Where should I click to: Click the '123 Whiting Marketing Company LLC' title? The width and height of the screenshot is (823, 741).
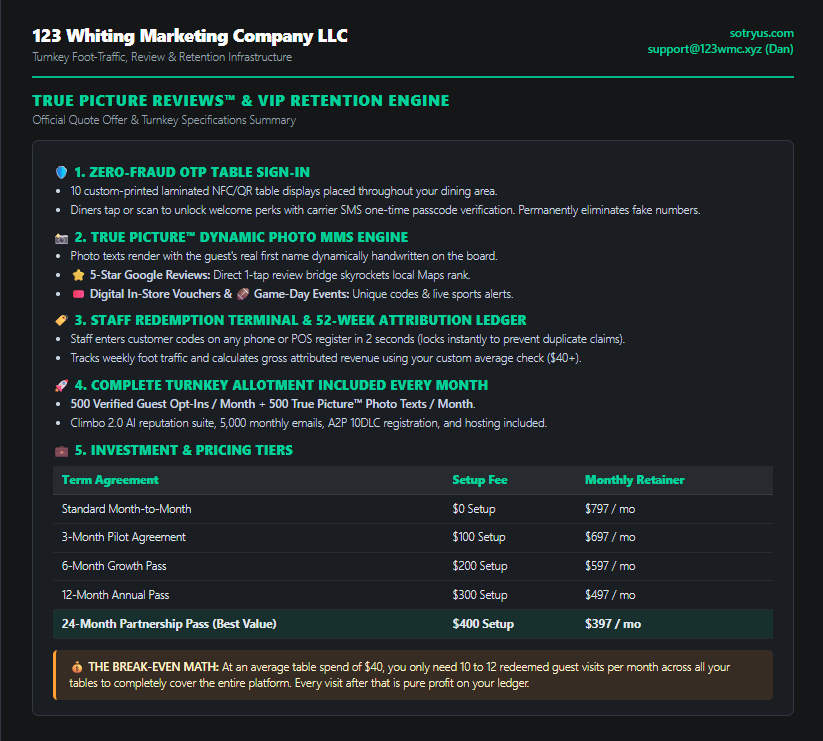click(190, 36)
